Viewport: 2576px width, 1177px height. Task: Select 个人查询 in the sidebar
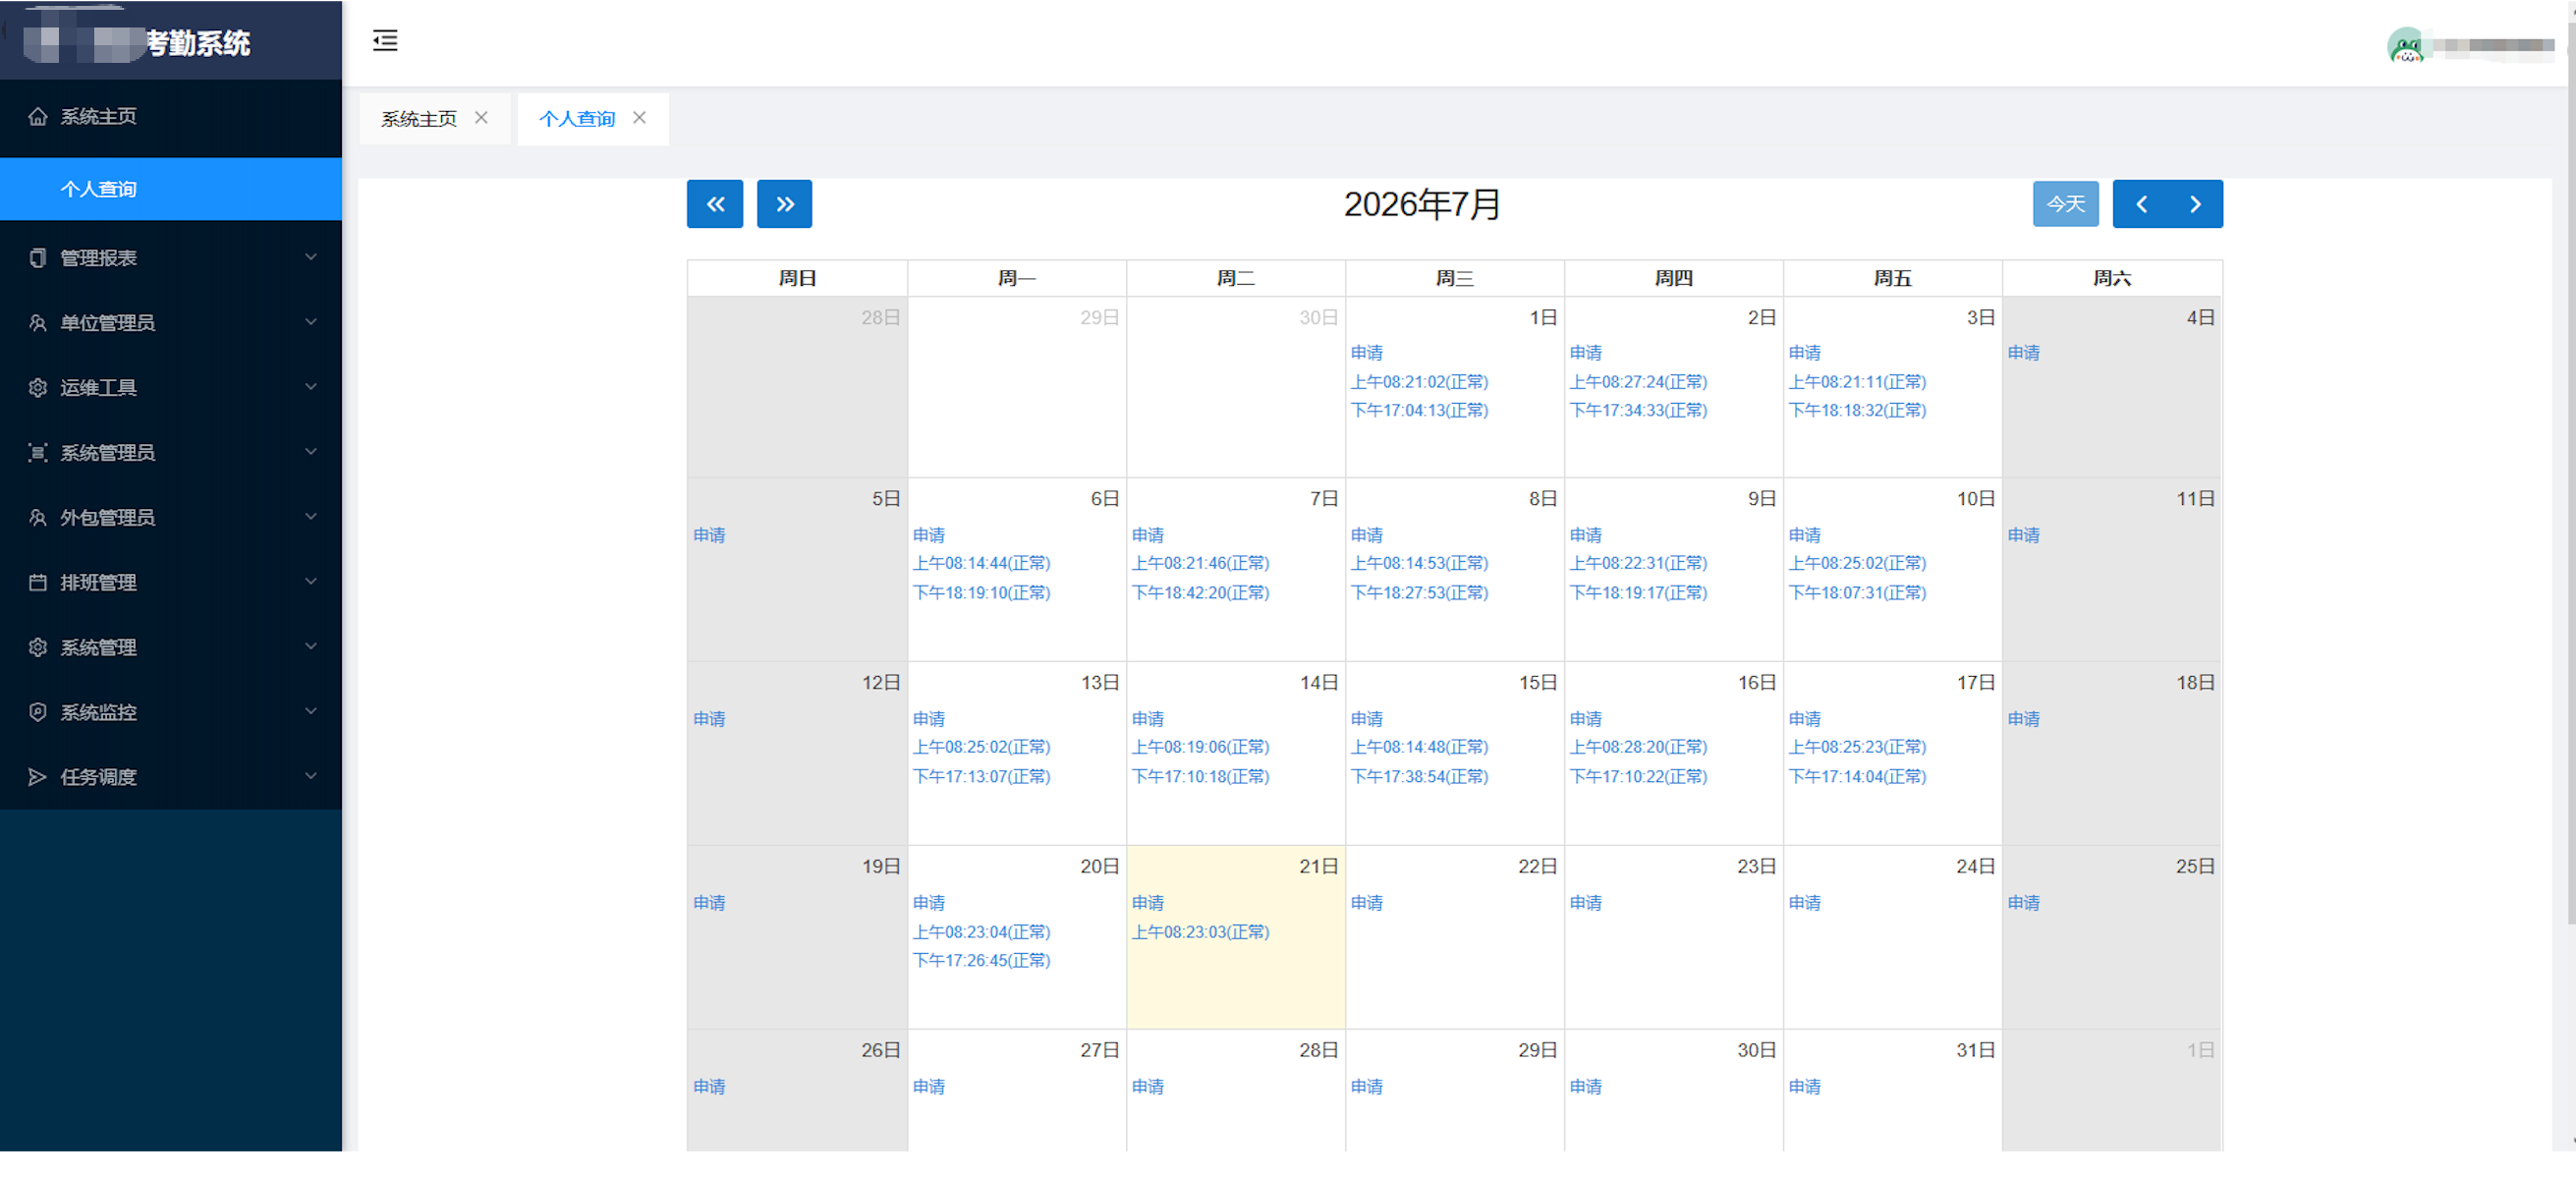tap(171, 189)
